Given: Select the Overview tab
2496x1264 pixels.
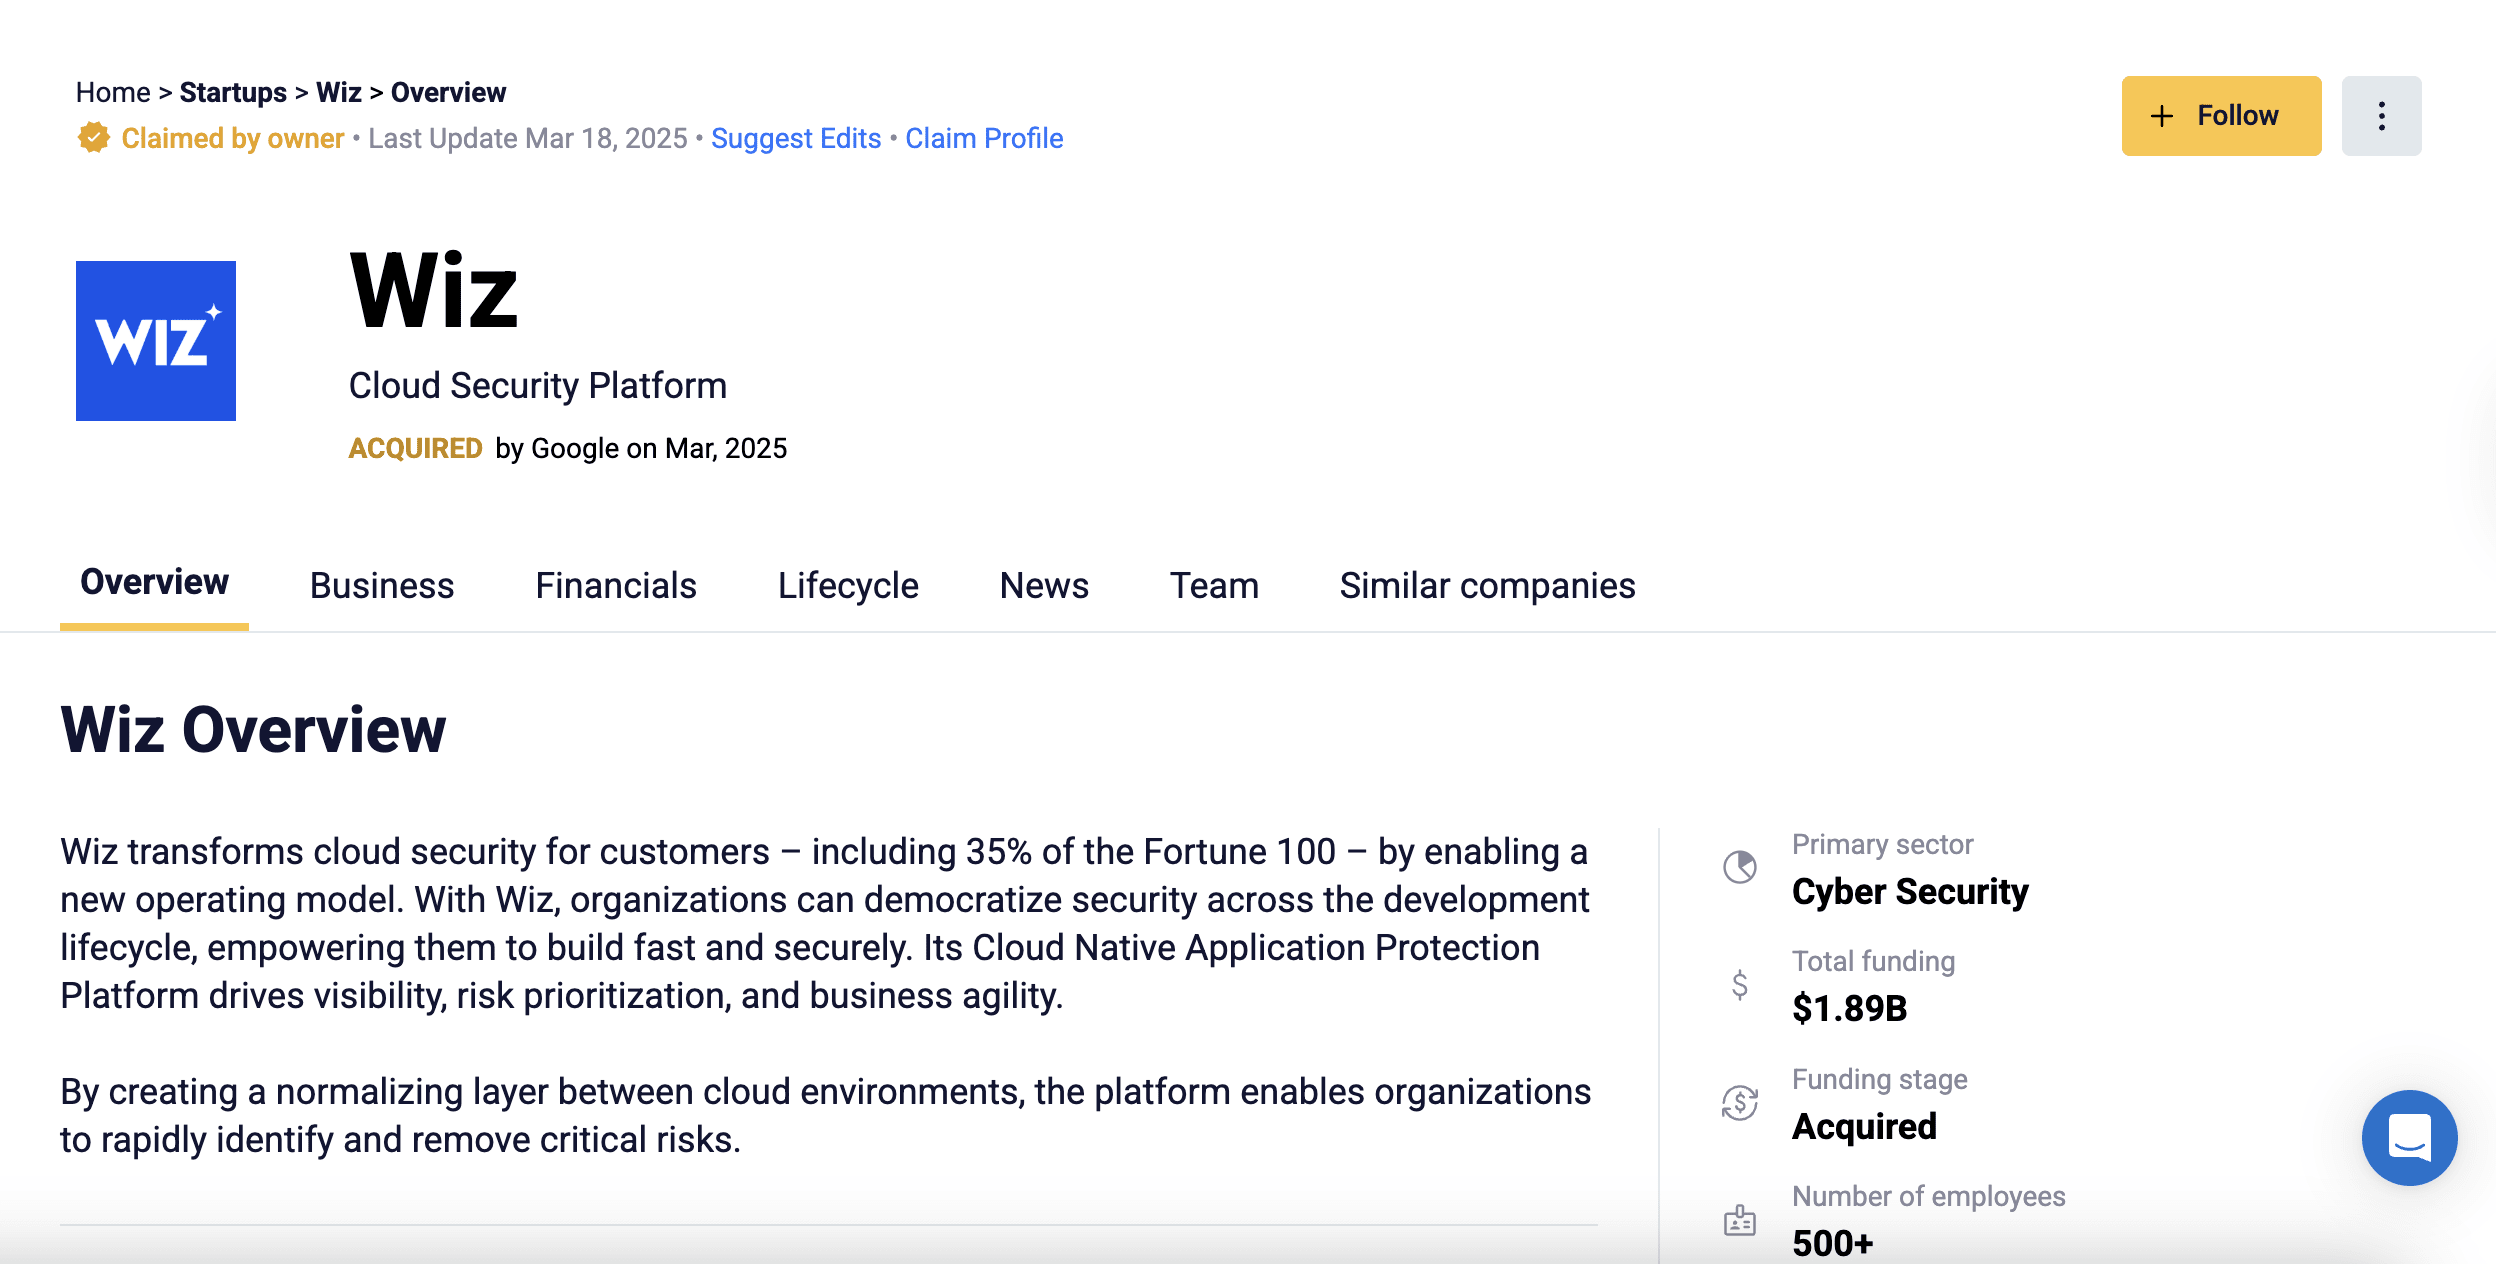Looking at the screenshot, I should click(x=154, y=582).
